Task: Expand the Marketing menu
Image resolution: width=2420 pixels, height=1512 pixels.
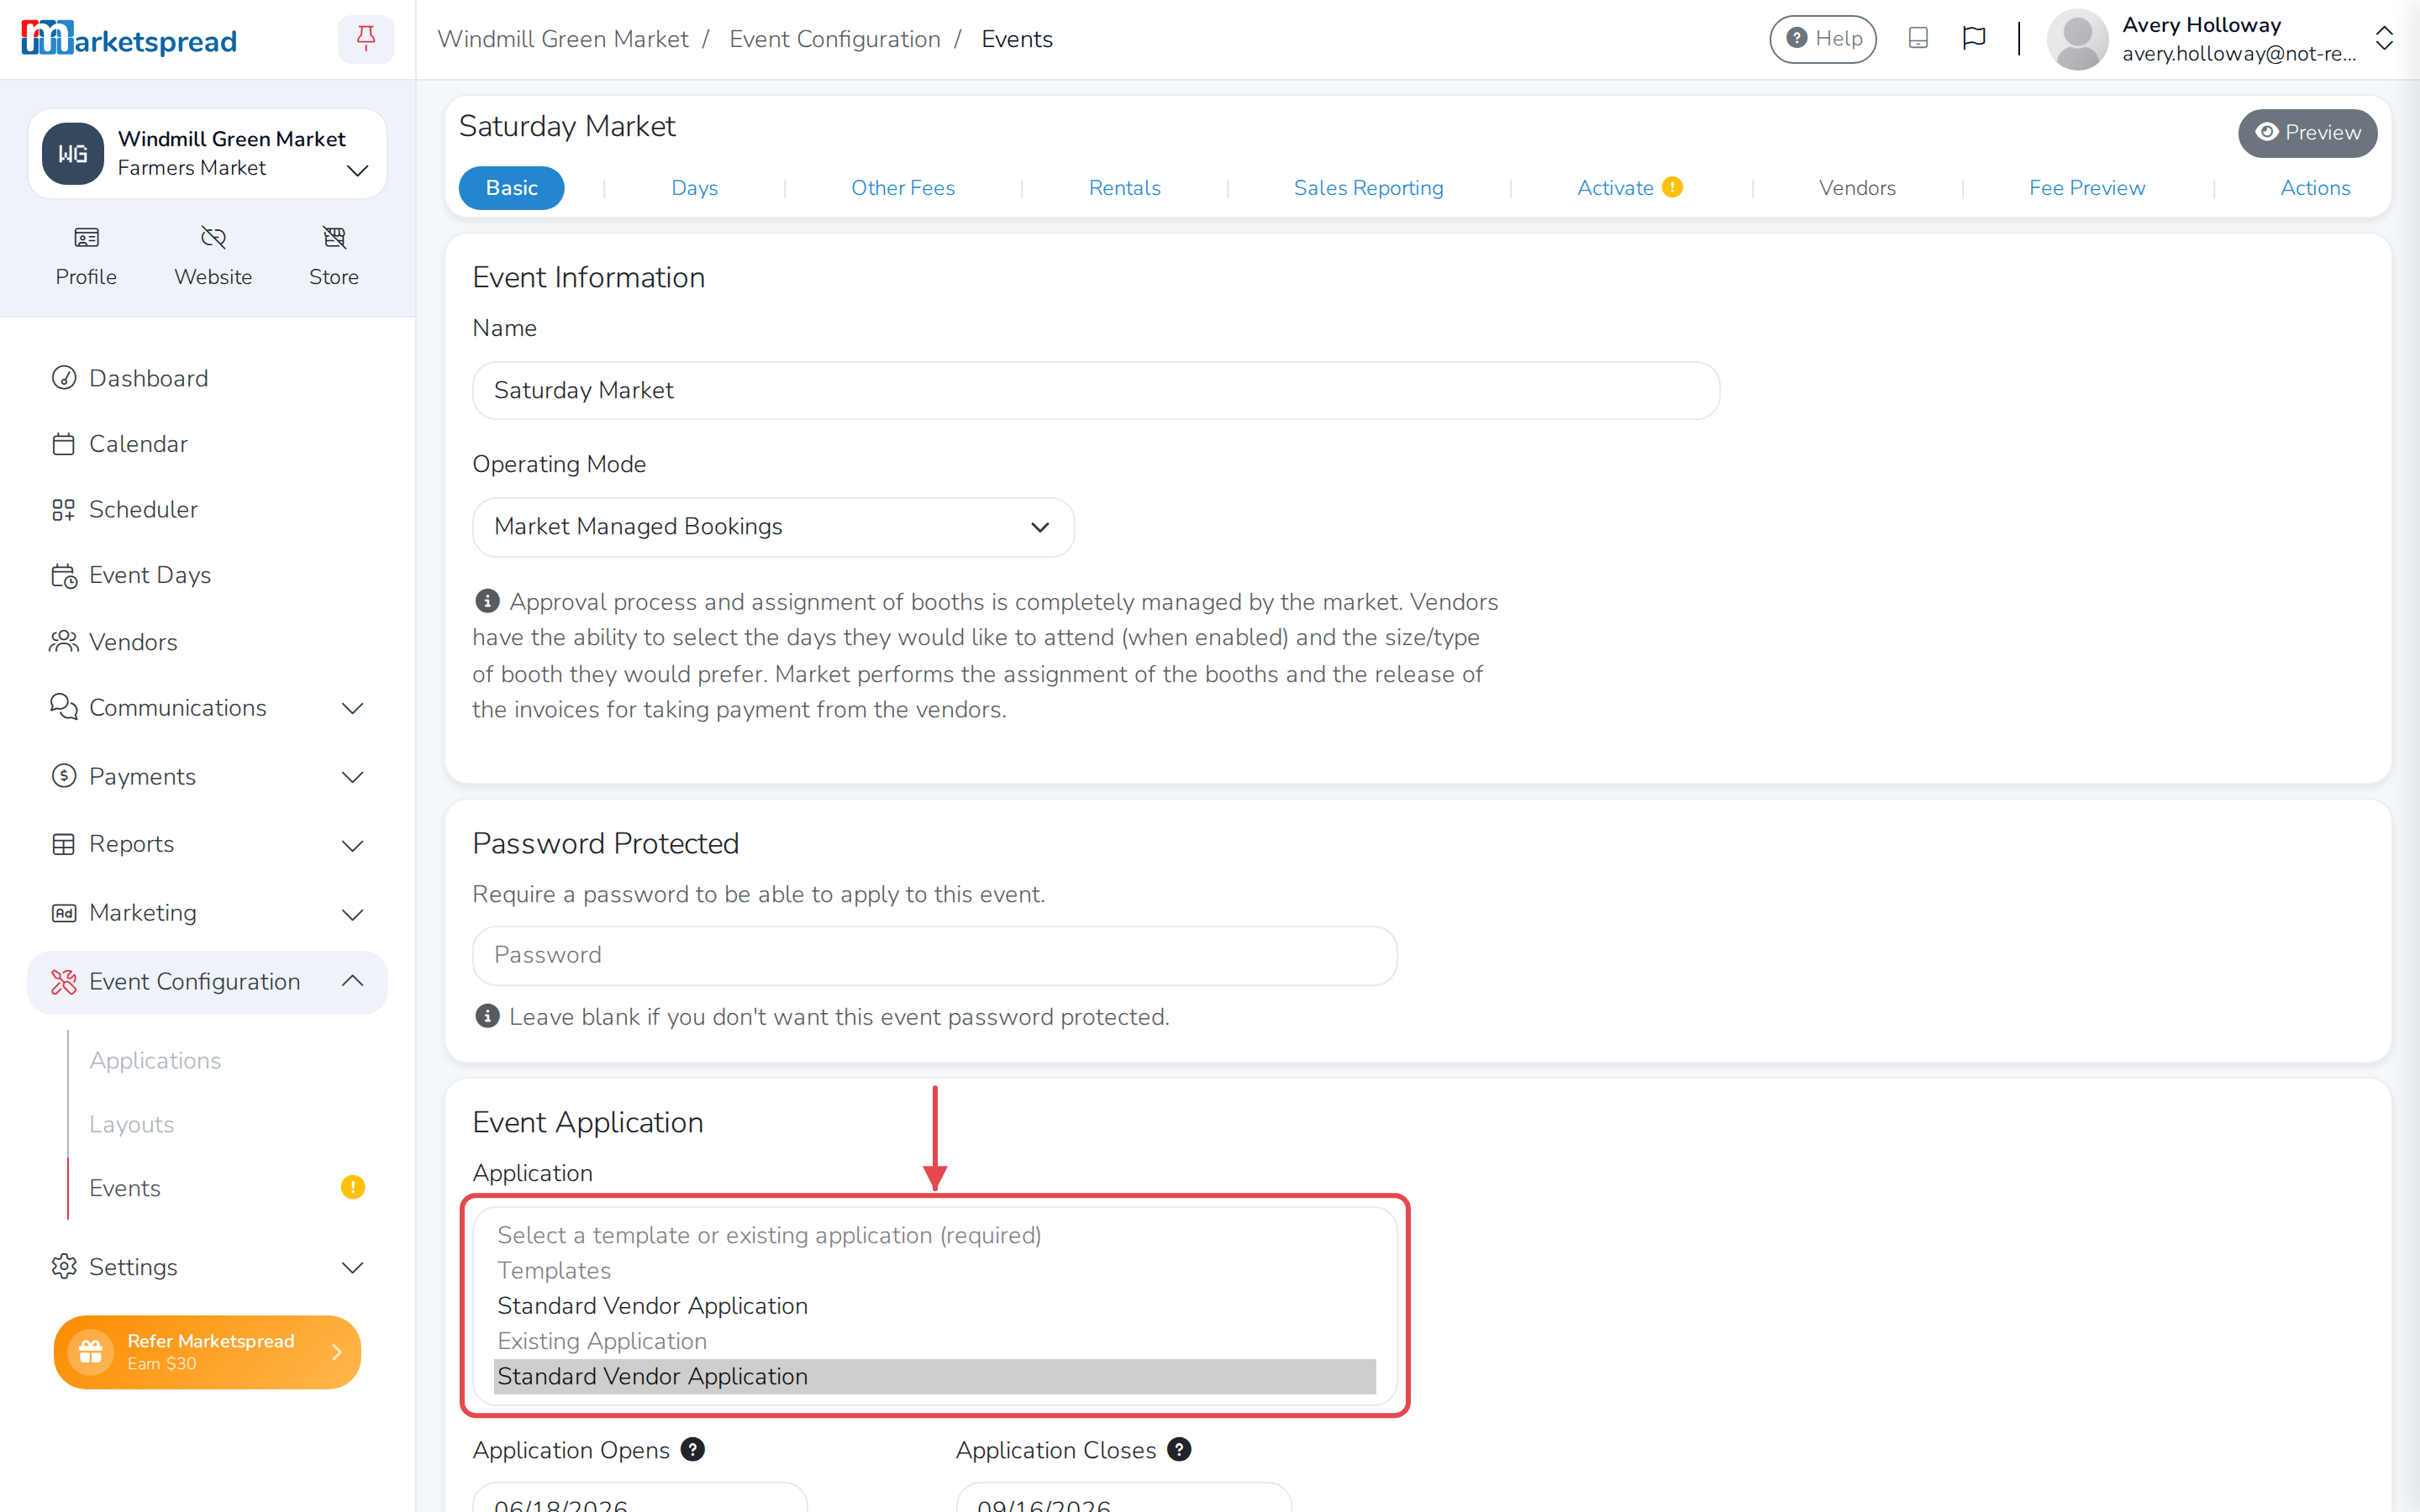Action: 207,913
